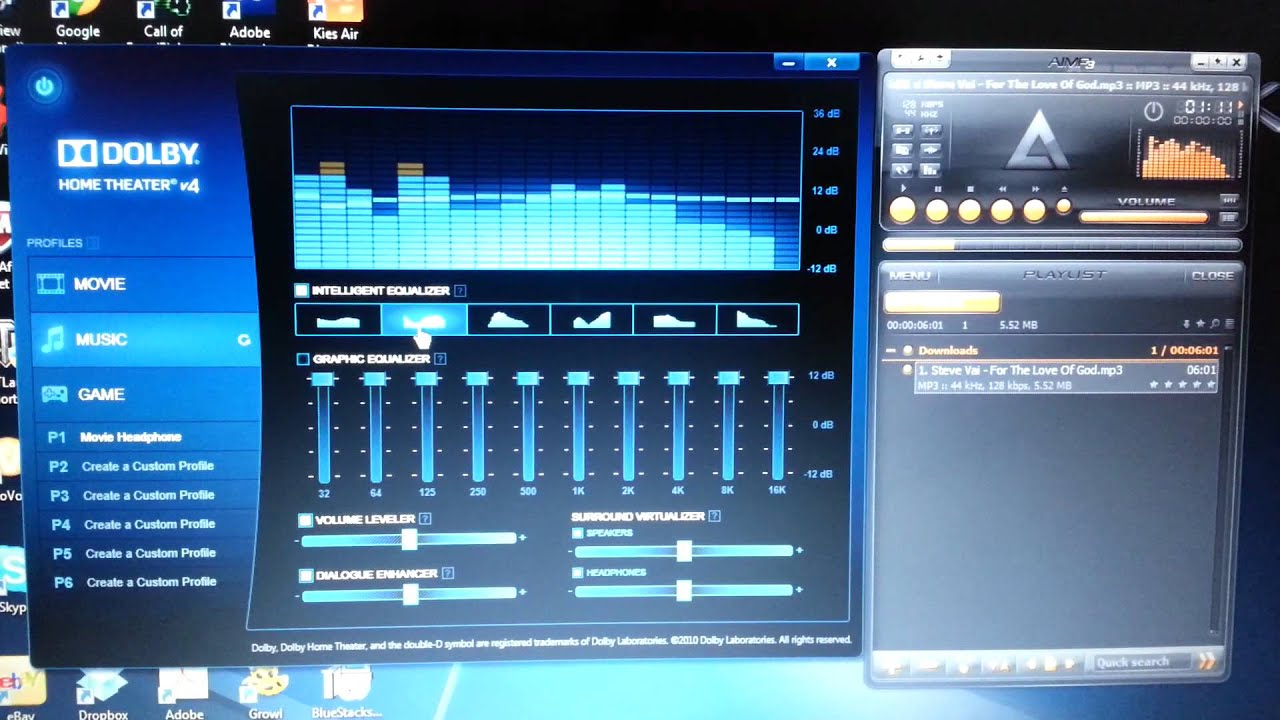Open help for Volume Leveler
Image resolution: width=1280 pixels, height=720 pixels.
pos(425,519)
